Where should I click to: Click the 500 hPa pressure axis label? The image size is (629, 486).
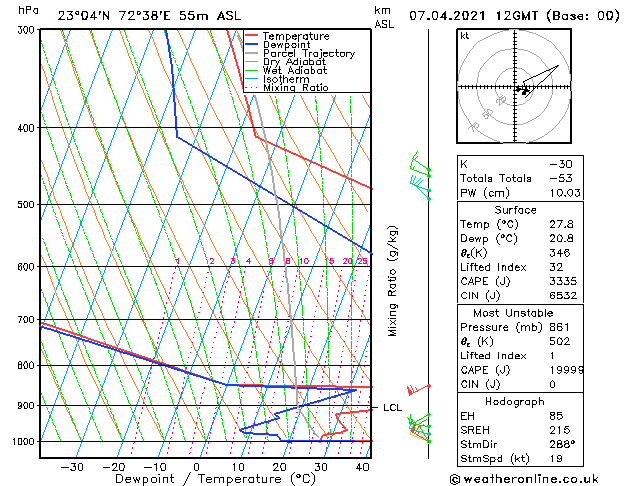coord(22,205)
